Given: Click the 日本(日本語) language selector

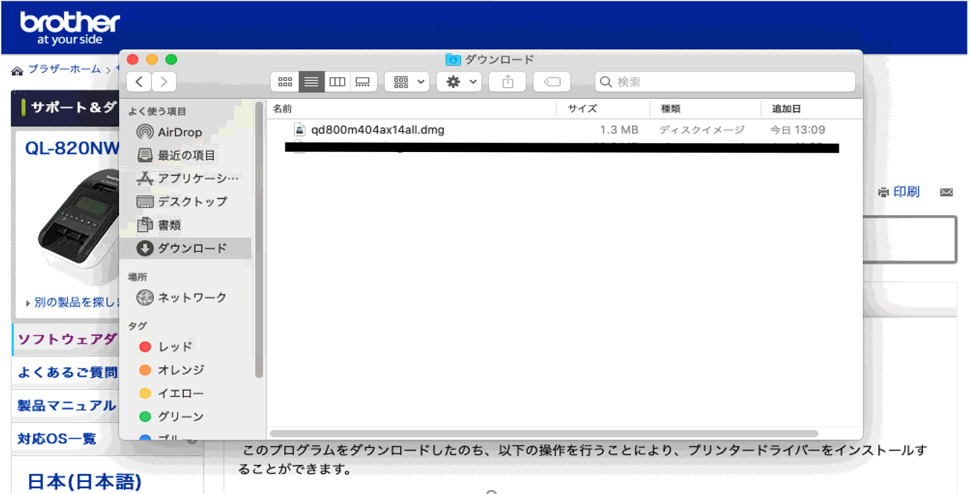Looking at the screenshot, I should tap(85, 481).
